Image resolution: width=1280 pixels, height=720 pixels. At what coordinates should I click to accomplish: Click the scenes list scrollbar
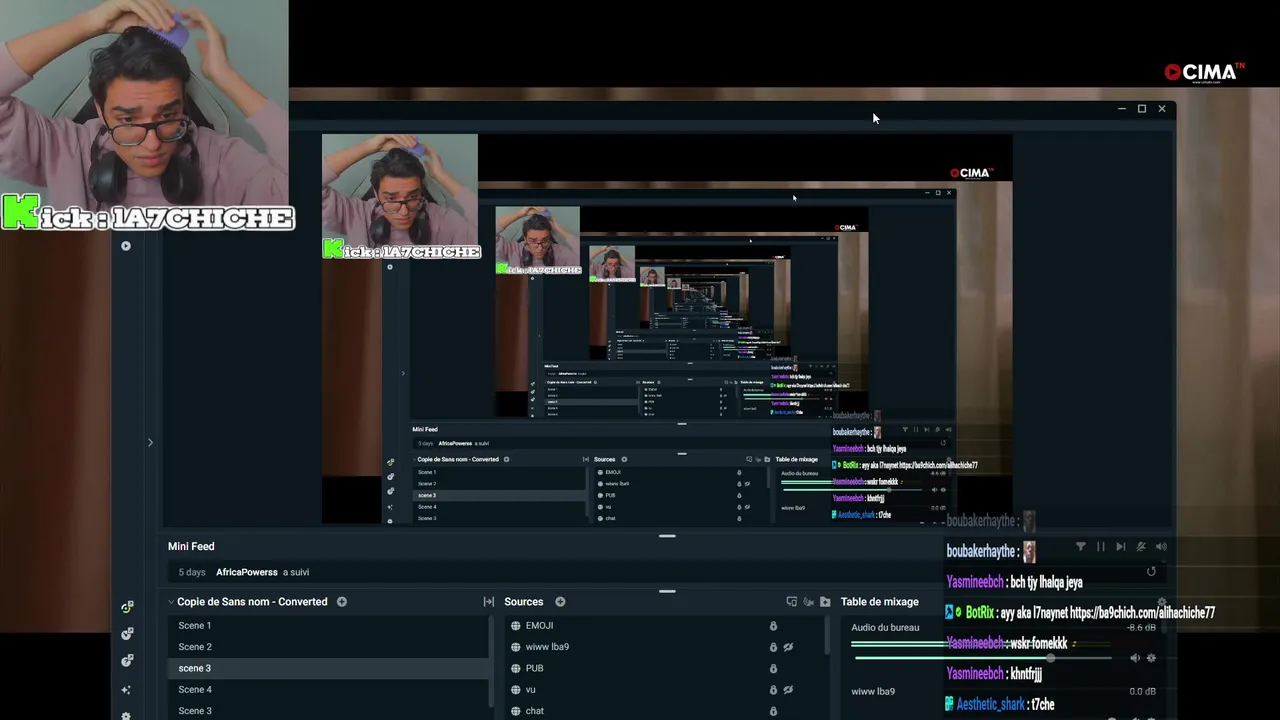coord(492,660)
